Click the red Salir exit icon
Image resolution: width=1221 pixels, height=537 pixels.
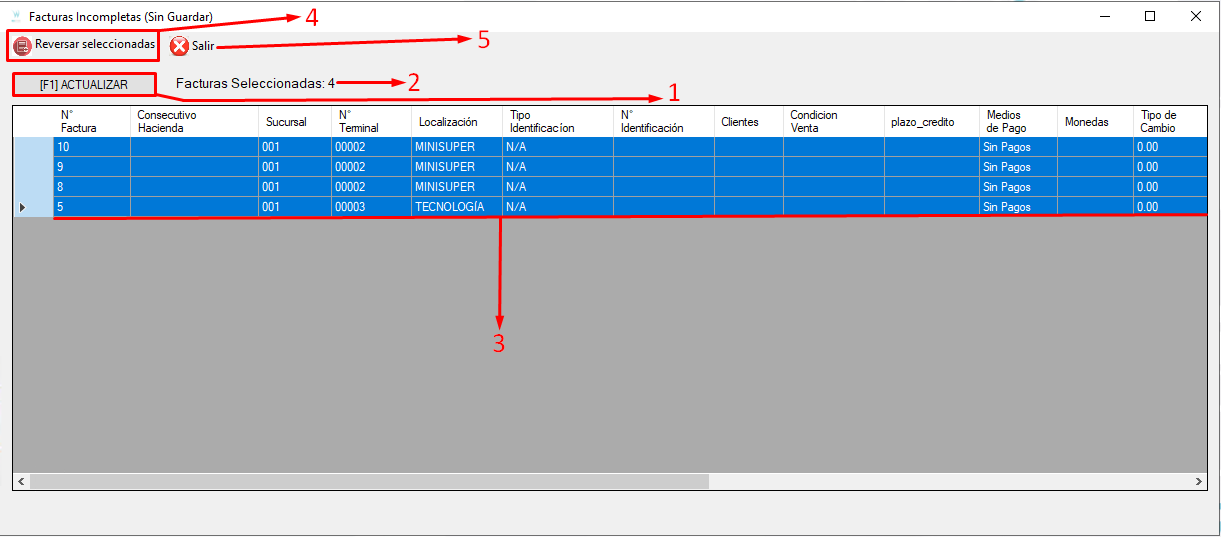coord(179,46)
